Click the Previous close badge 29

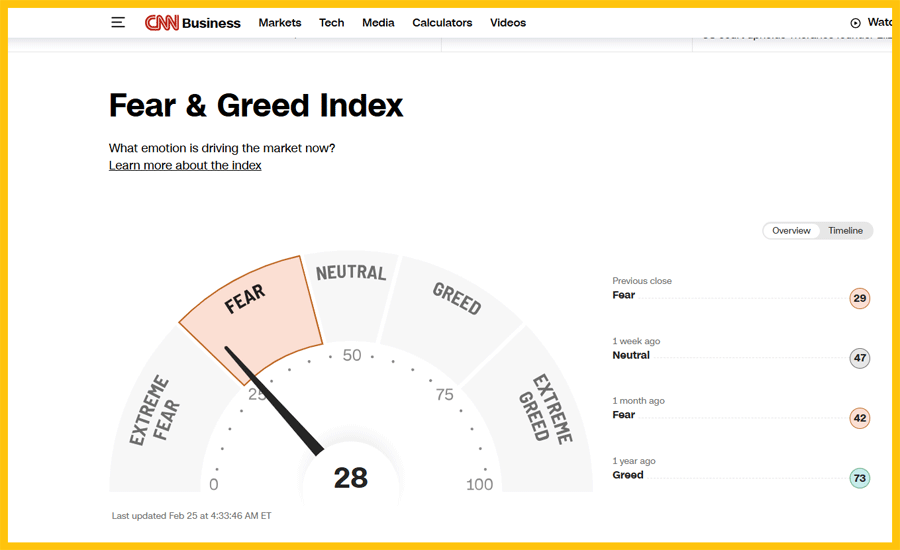coord(859,298)
